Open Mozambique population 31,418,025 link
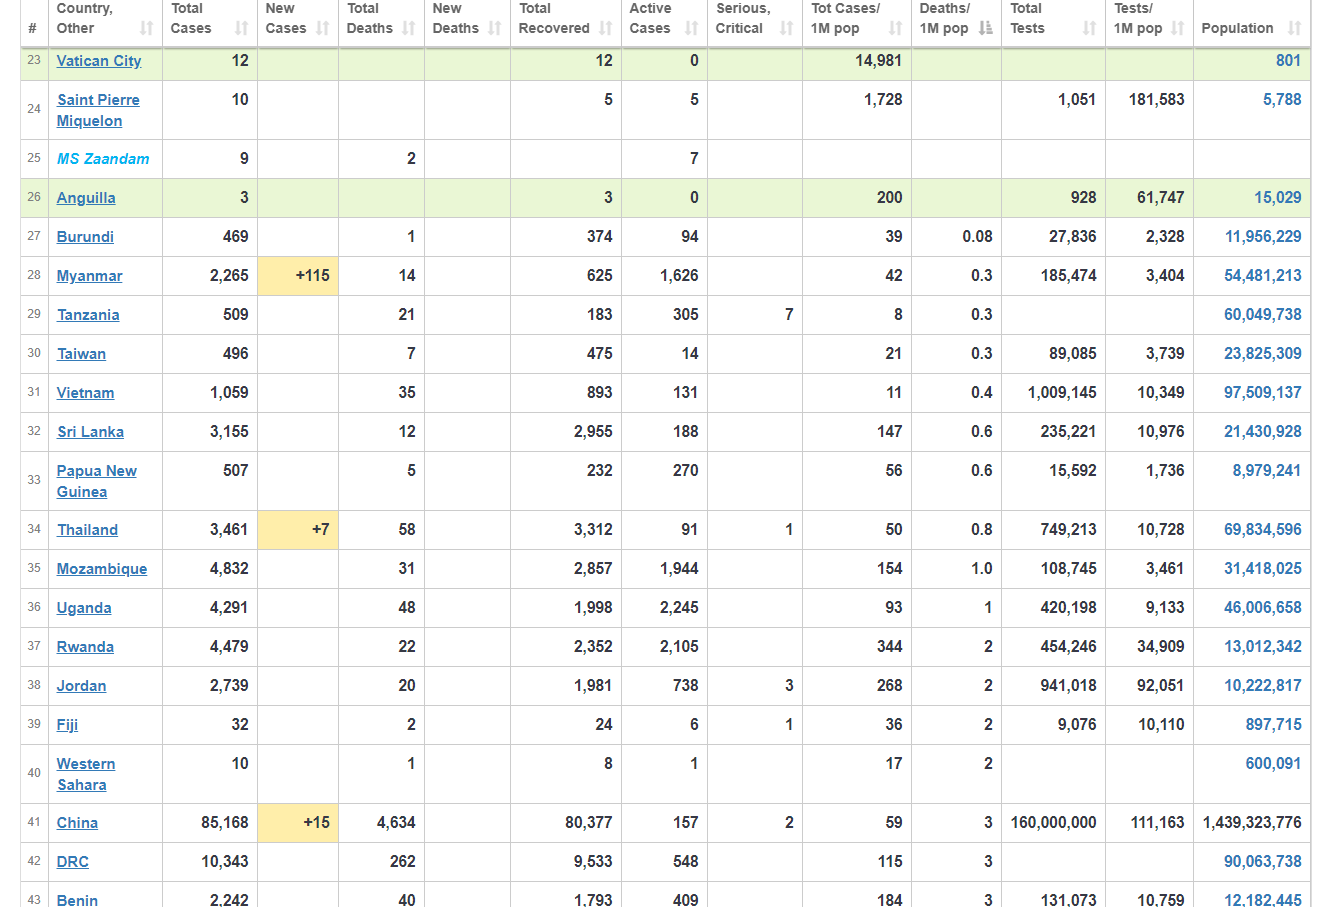This screenshot has width=1322, height=907. 1263,569
